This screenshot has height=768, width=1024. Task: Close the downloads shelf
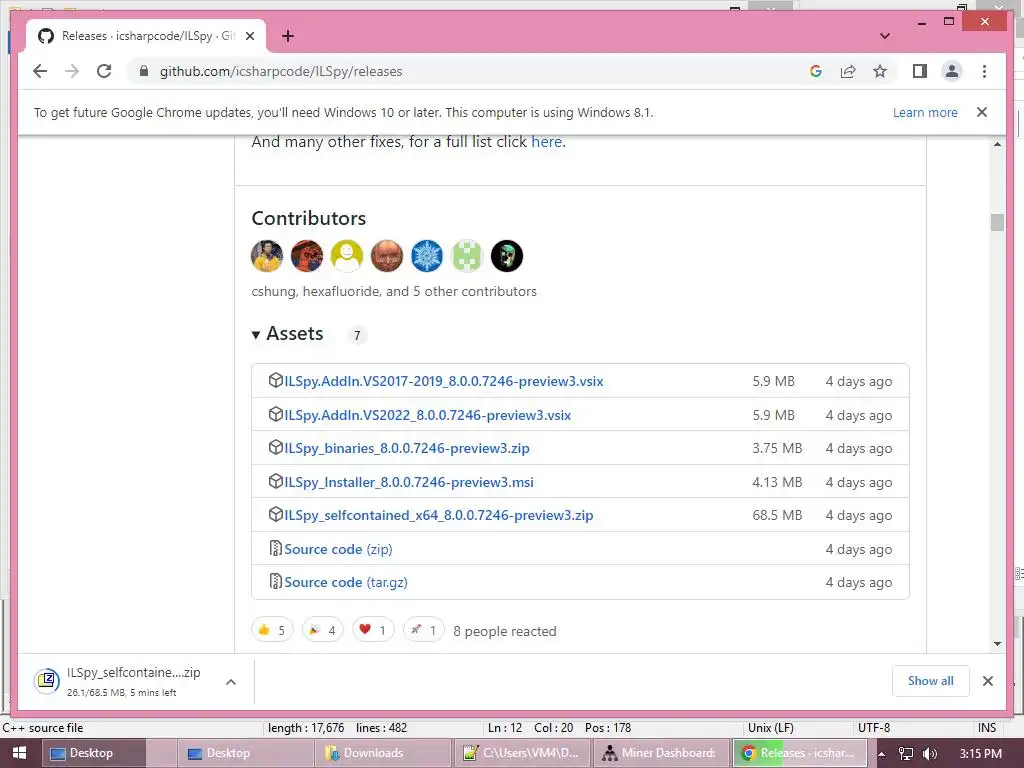987,681
